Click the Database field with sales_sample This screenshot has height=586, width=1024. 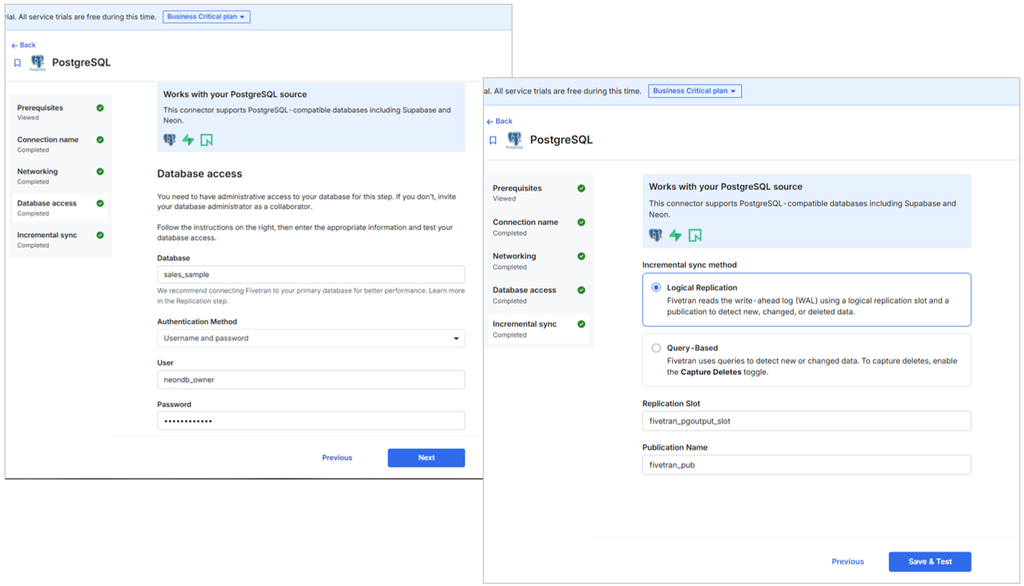pos(311,274)
